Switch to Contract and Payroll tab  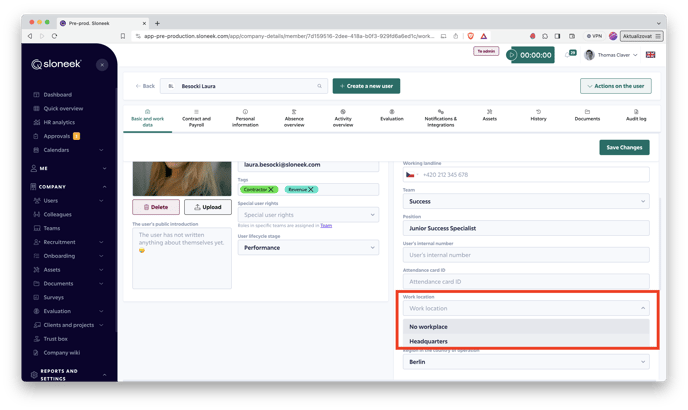[x=196, y=119]
